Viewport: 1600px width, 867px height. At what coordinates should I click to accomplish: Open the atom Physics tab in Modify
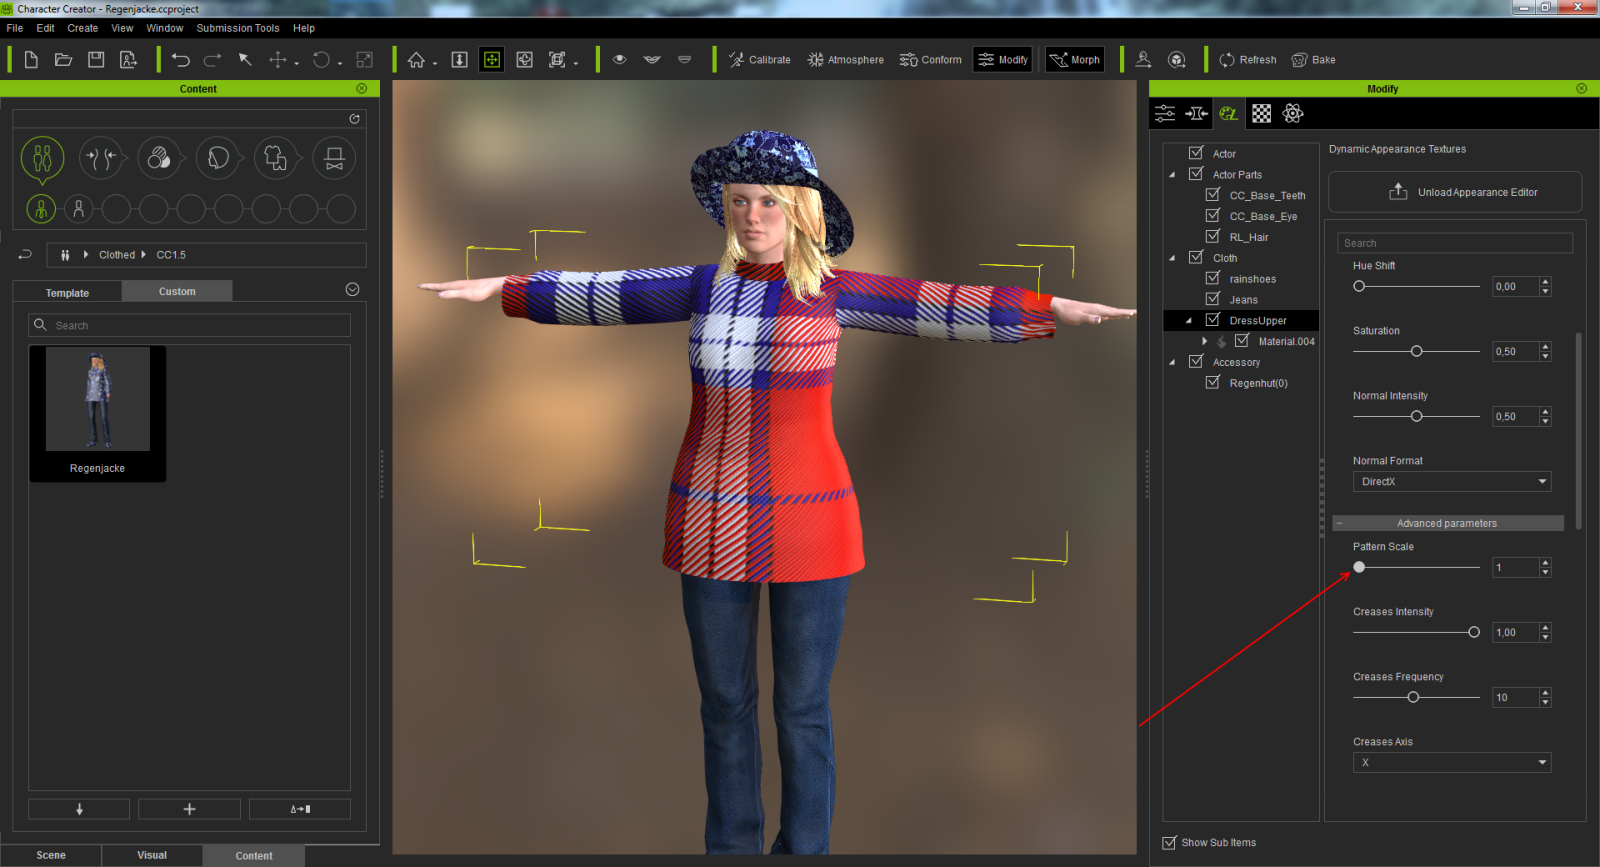pos(1293,113)
